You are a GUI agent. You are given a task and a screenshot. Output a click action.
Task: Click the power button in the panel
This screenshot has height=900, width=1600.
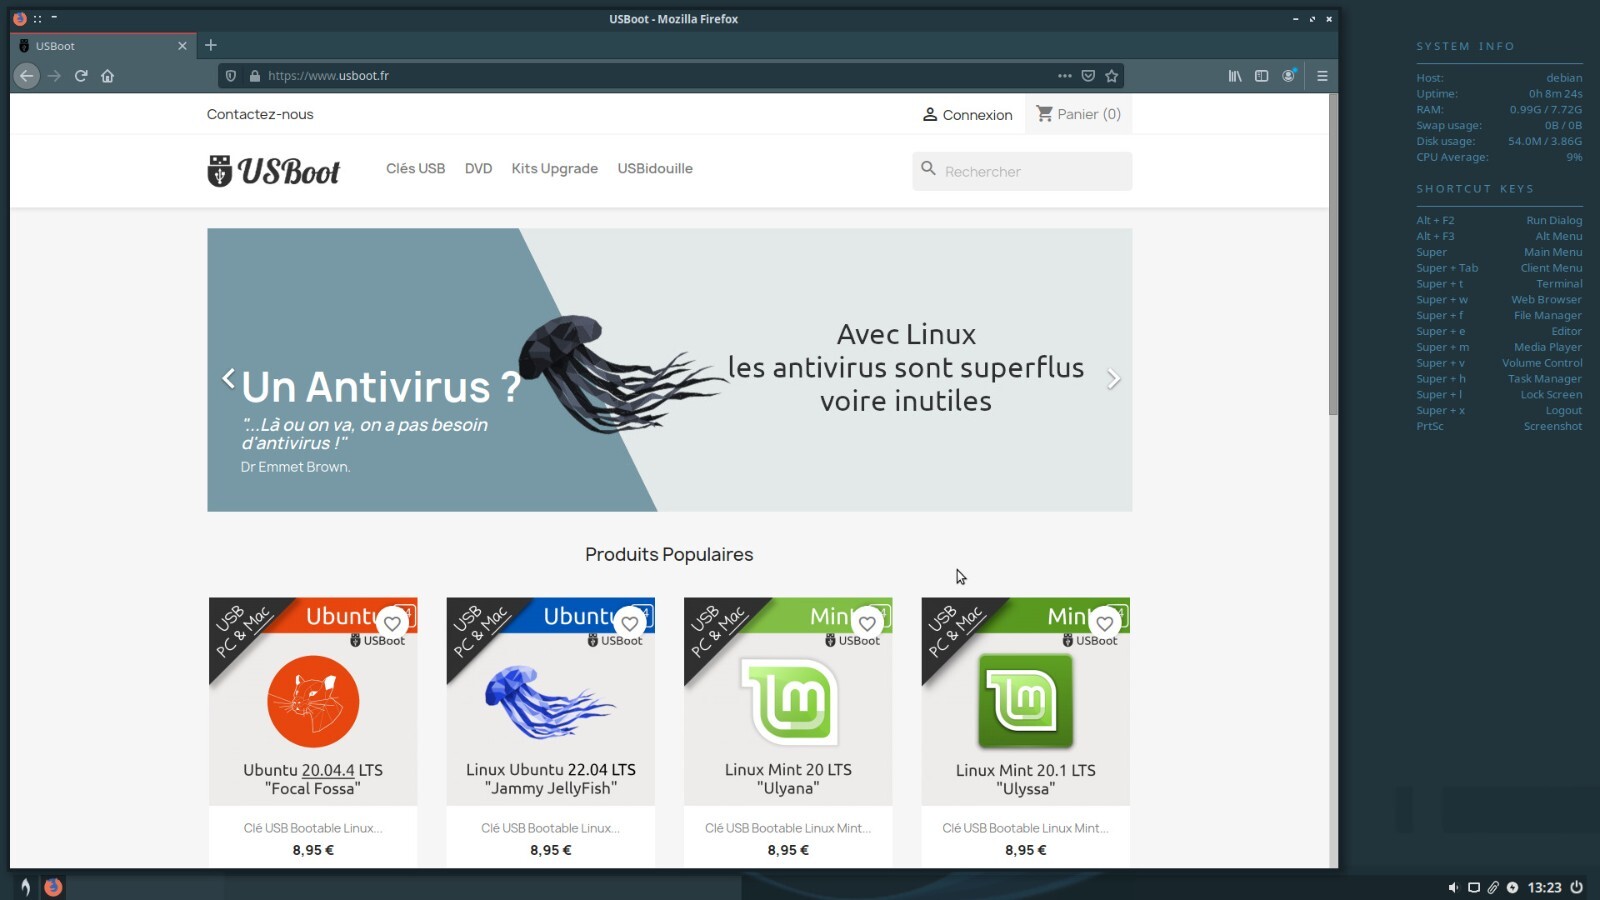[x=1577, y=887]
